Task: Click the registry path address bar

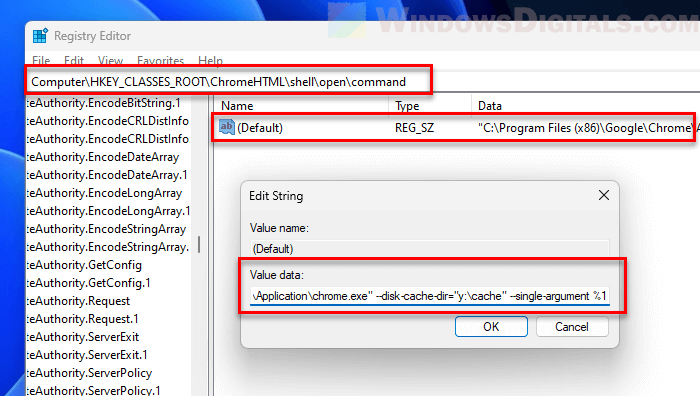Action: click(229, 82)
